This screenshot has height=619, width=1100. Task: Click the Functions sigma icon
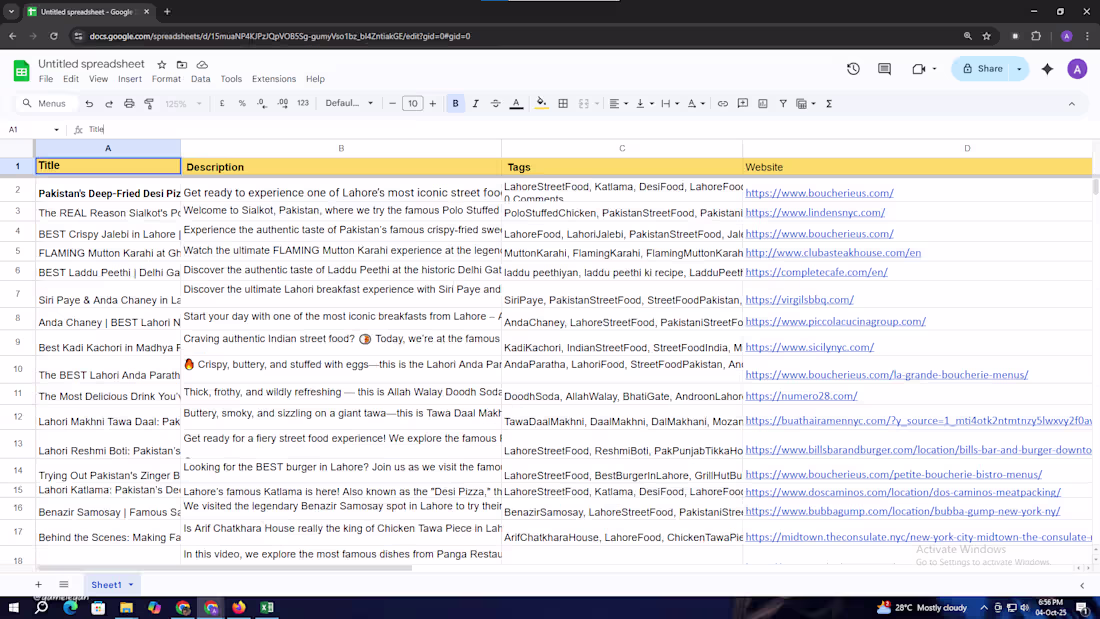click(829, 104)
